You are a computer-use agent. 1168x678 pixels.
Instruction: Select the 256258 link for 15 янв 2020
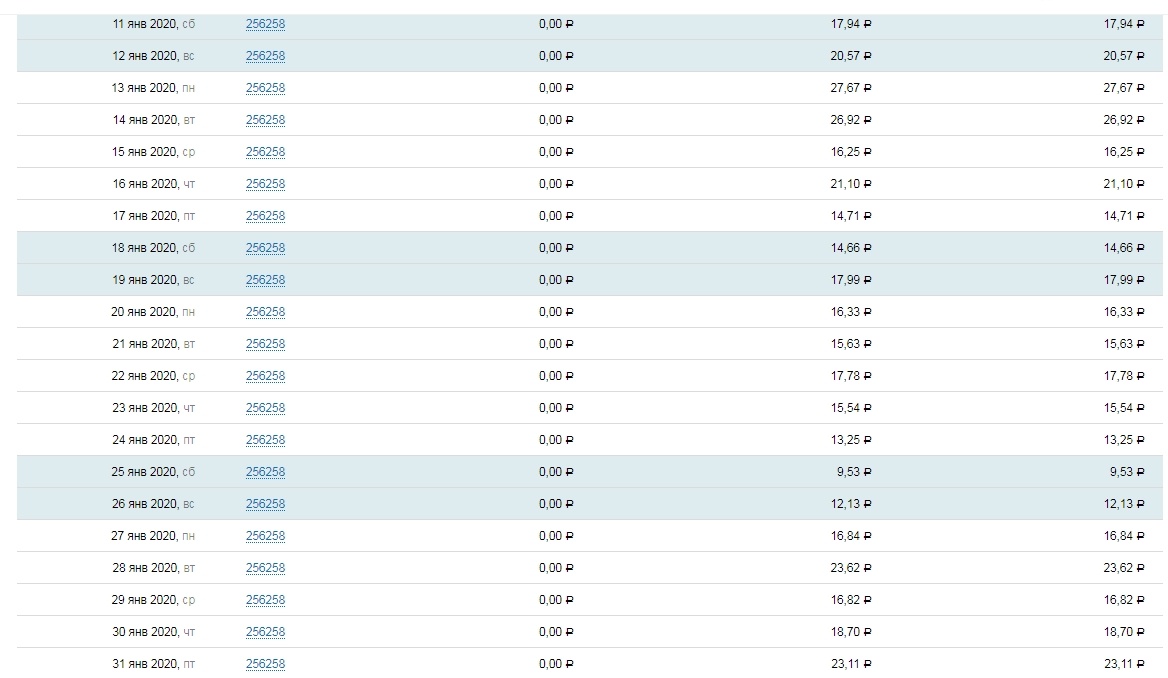pos(265,152)
